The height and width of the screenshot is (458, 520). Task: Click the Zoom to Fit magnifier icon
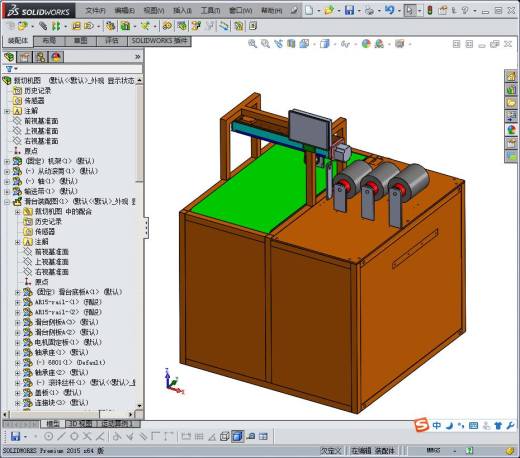click(x=252, y=44)
